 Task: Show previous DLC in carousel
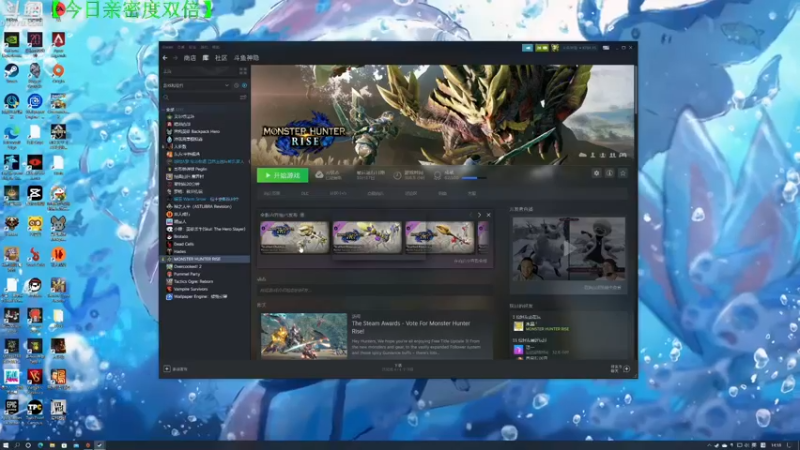(x=470, y=215)
